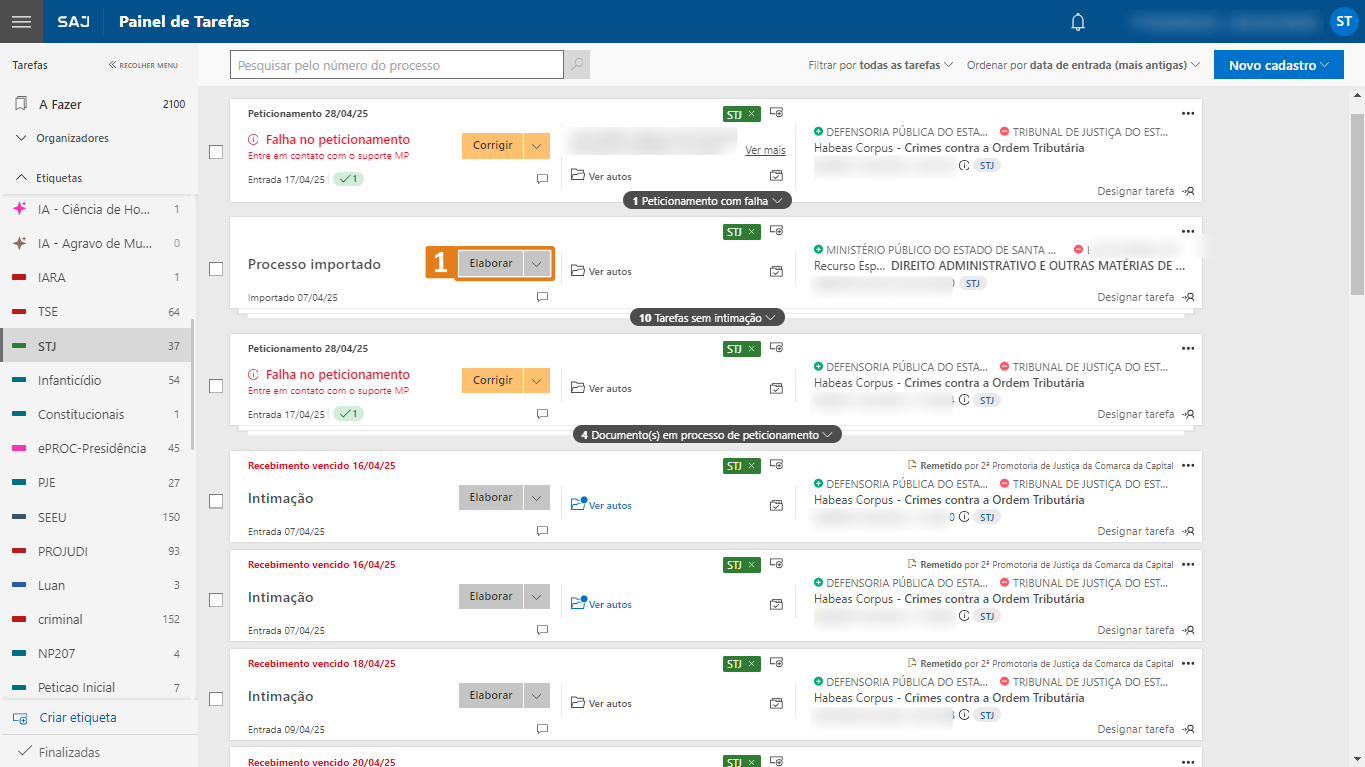Viewport: 1365px width, 767px height.
Task: Open the A Fazer task list
Action: coord(60,104)
